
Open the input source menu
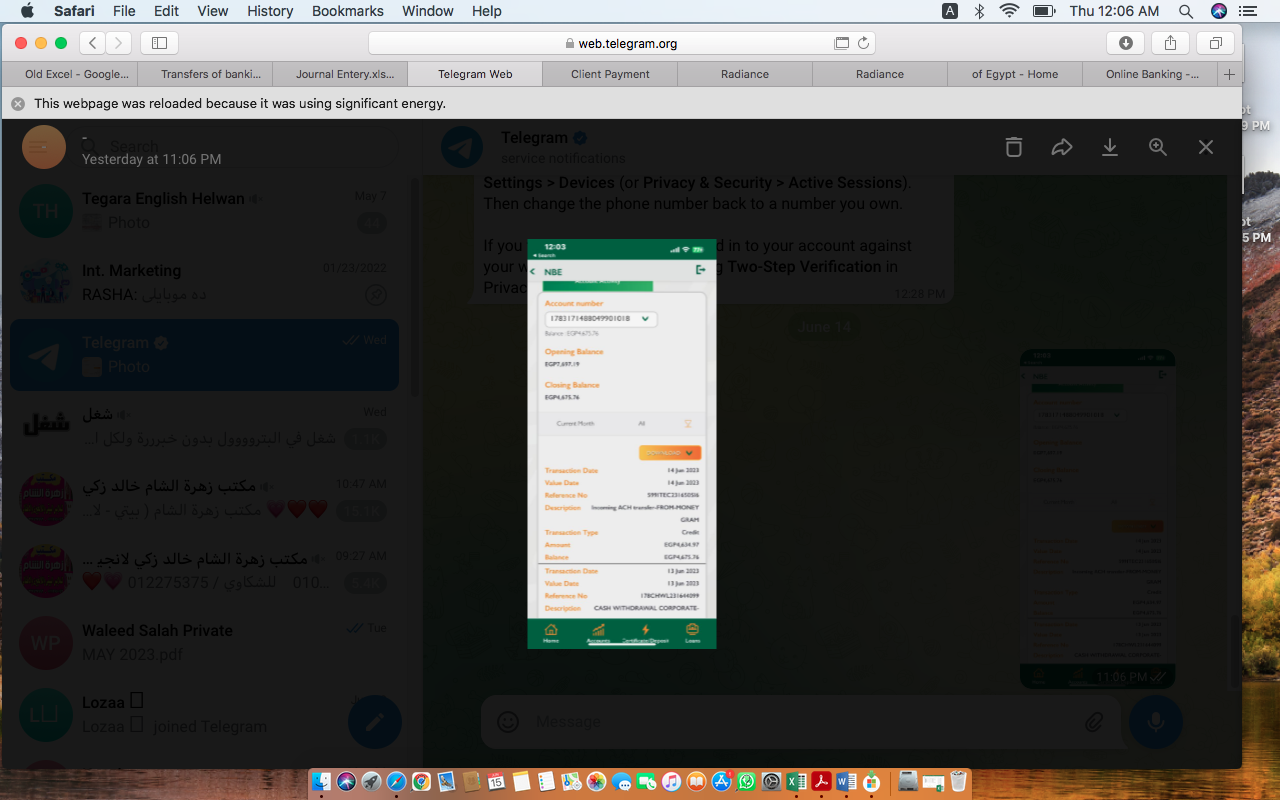pyautogui.click(x=950, y=11)
